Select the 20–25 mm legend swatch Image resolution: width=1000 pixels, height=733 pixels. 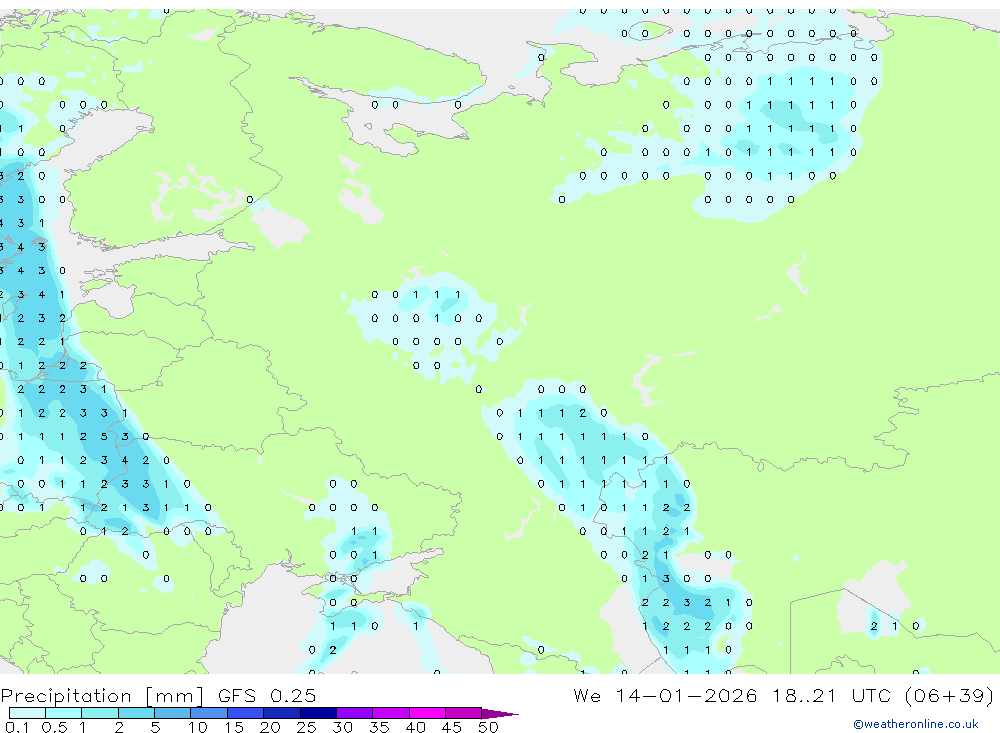pos(282,713)
